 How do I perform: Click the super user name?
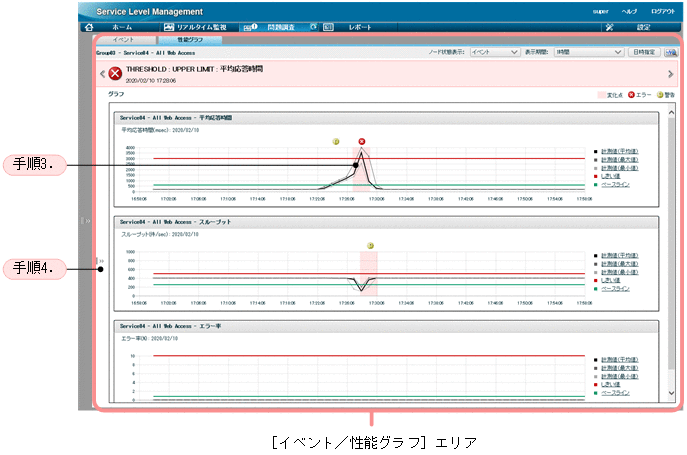click(600, 11)
